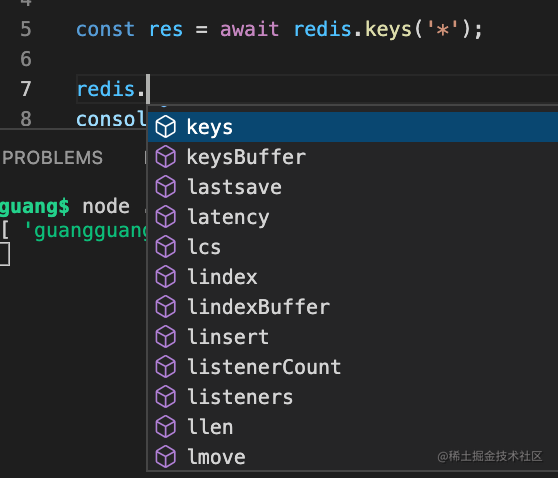Image resolution: width=558 pixels, height=478 pixels.
Task: Pick the lmove suggestion
Action: [x=352, y=457]
